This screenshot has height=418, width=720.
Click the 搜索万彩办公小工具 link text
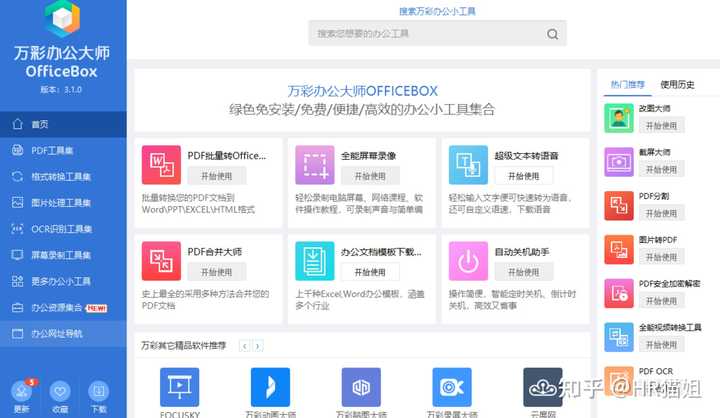point(437,11)
